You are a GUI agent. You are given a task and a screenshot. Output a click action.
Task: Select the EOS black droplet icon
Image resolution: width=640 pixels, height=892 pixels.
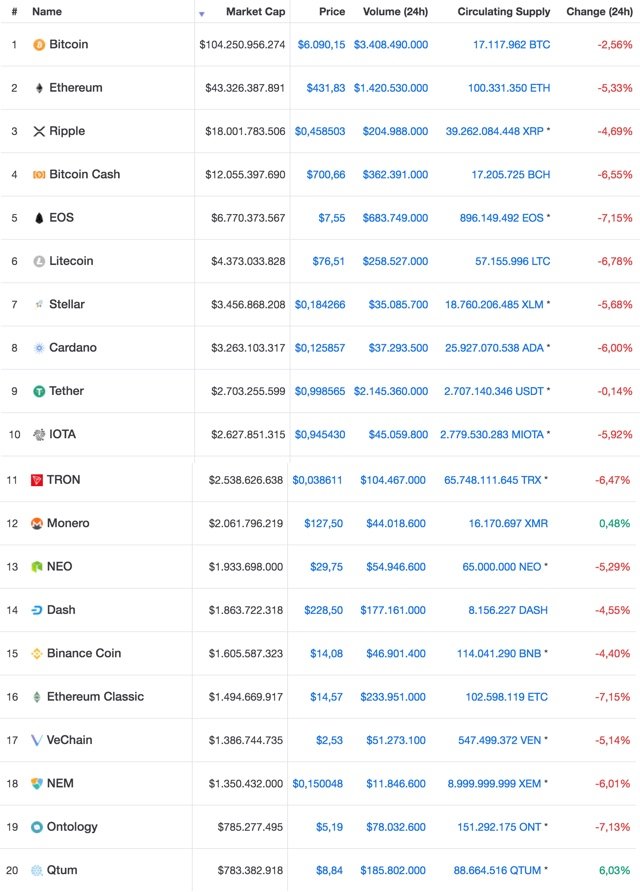click(38, 217)
